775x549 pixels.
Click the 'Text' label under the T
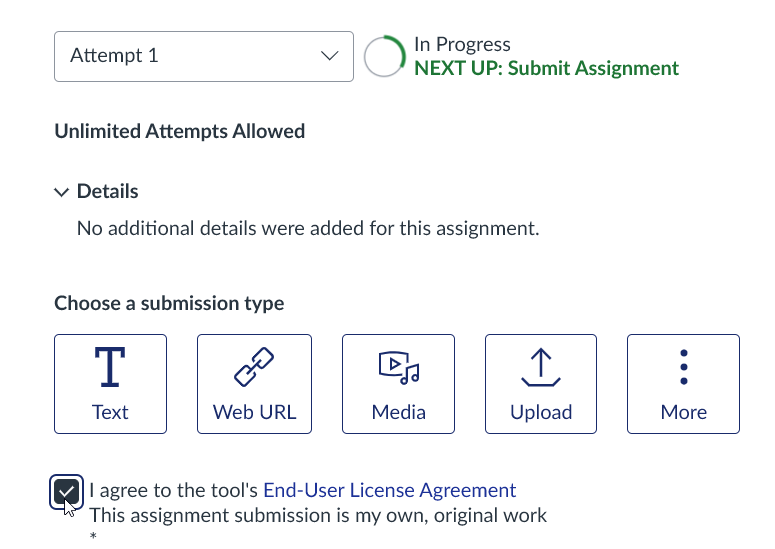[x=110, y=412]
